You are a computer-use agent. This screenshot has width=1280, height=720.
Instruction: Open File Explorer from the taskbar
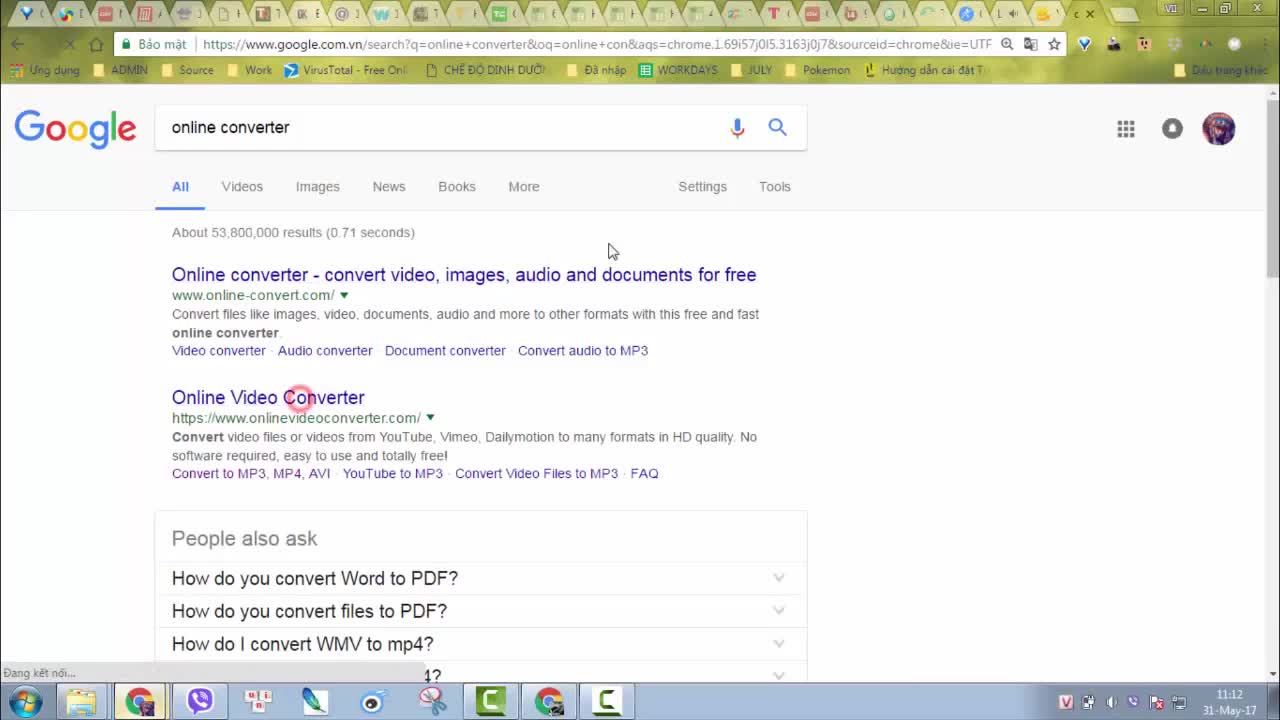point(81,701)
